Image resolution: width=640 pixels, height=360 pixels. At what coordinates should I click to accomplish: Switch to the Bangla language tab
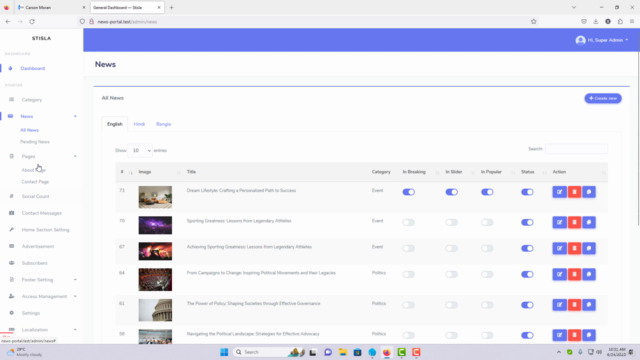163,124
